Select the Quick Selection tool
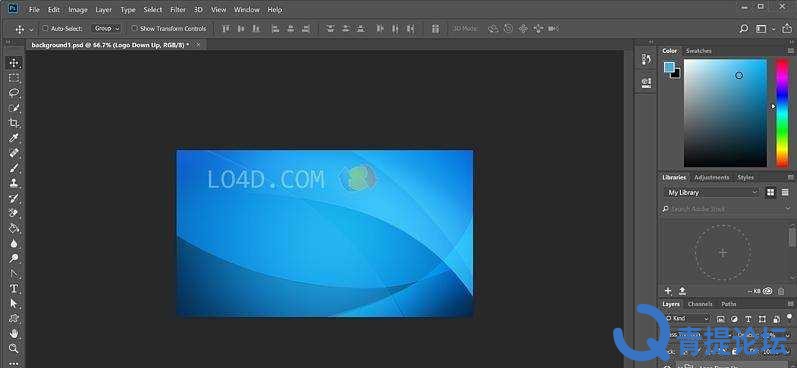The height and width of the screenshot is (368, 797). click(x=14, y=108)
